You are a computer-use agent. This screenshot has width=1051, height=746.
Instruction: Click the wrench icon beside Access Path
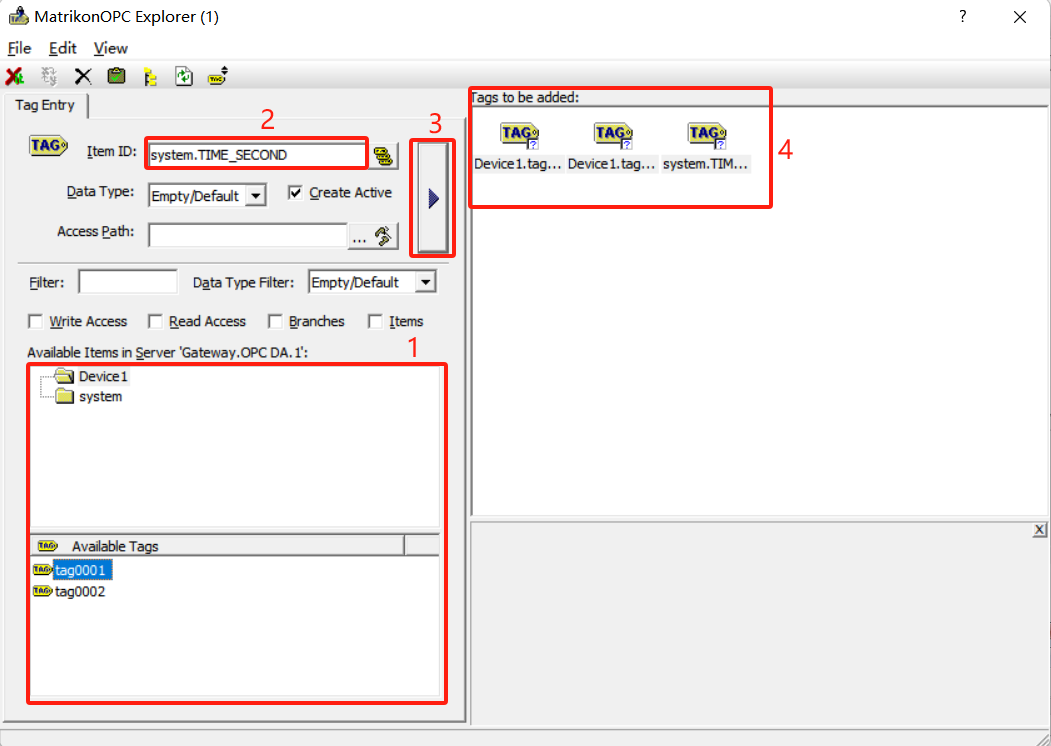pos(383,236)
